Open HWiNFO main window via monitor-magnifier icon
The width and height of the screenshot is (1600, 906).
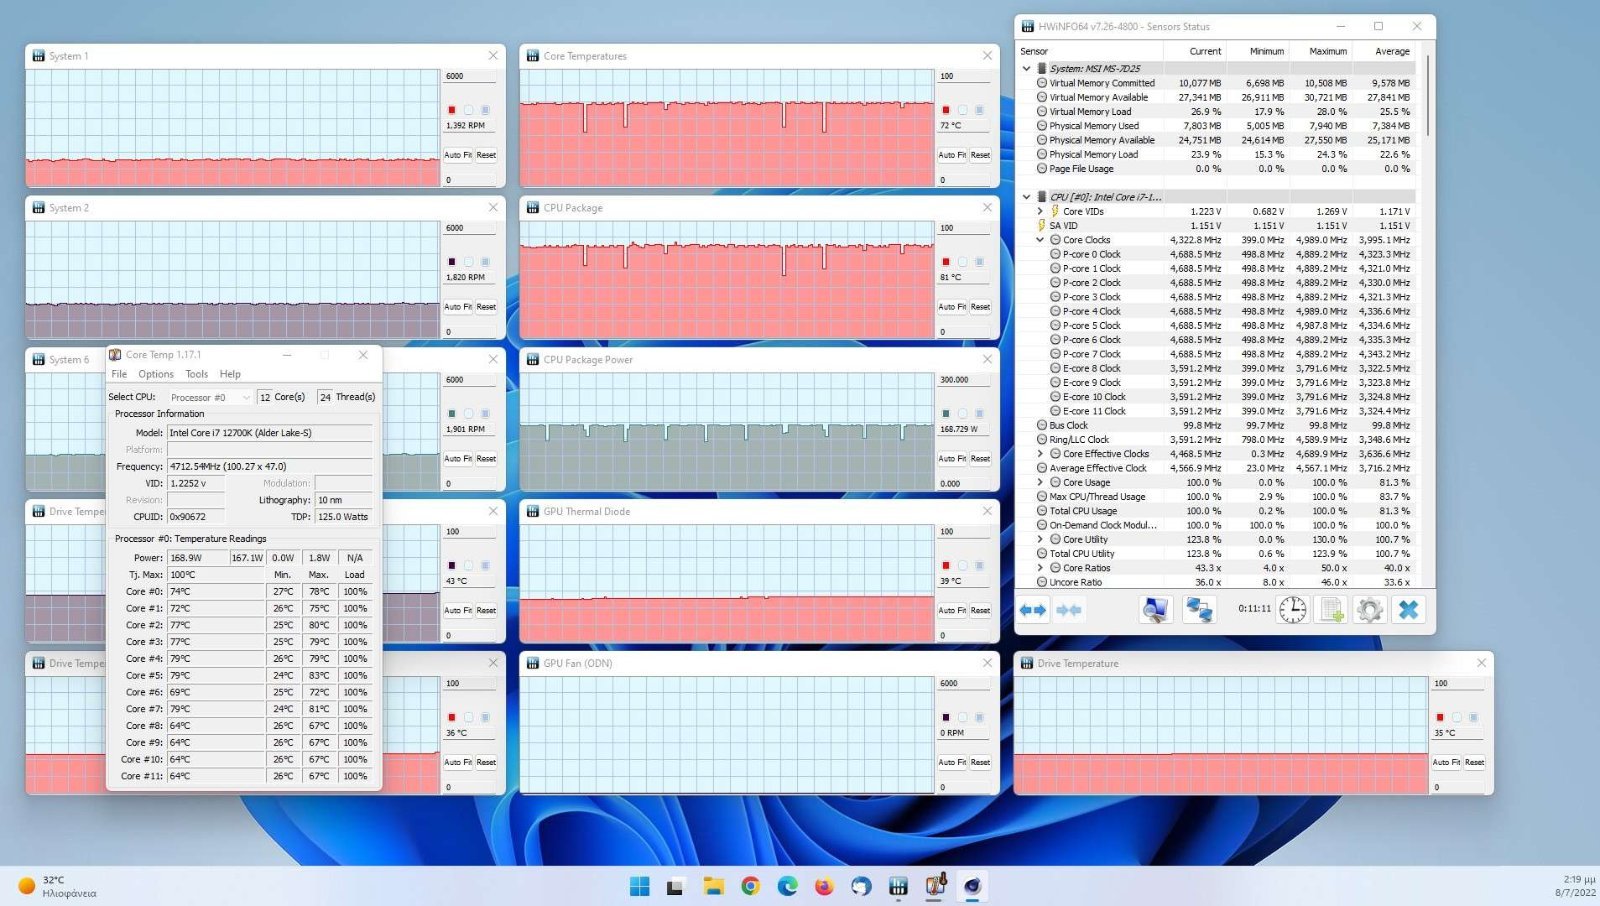coord(1156,610)
